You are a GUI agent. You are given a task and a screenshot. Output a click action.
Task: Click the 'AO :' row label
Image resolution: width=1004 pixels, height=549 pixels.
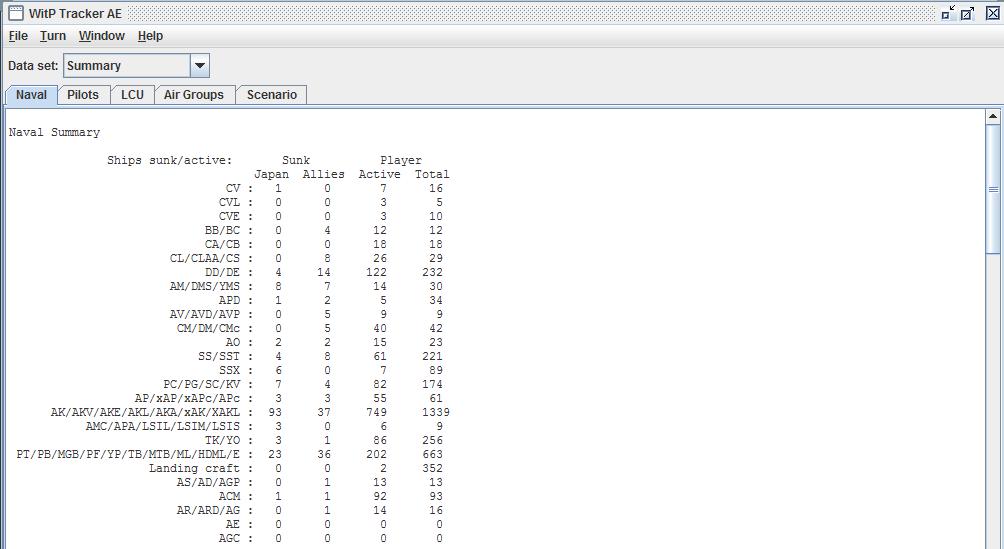[239, 343]
